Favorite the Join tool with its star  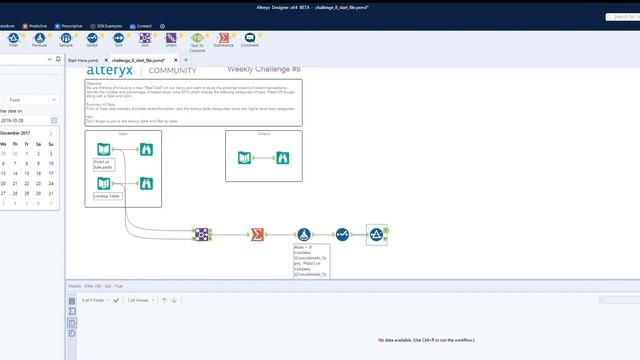tap(155, 36)
